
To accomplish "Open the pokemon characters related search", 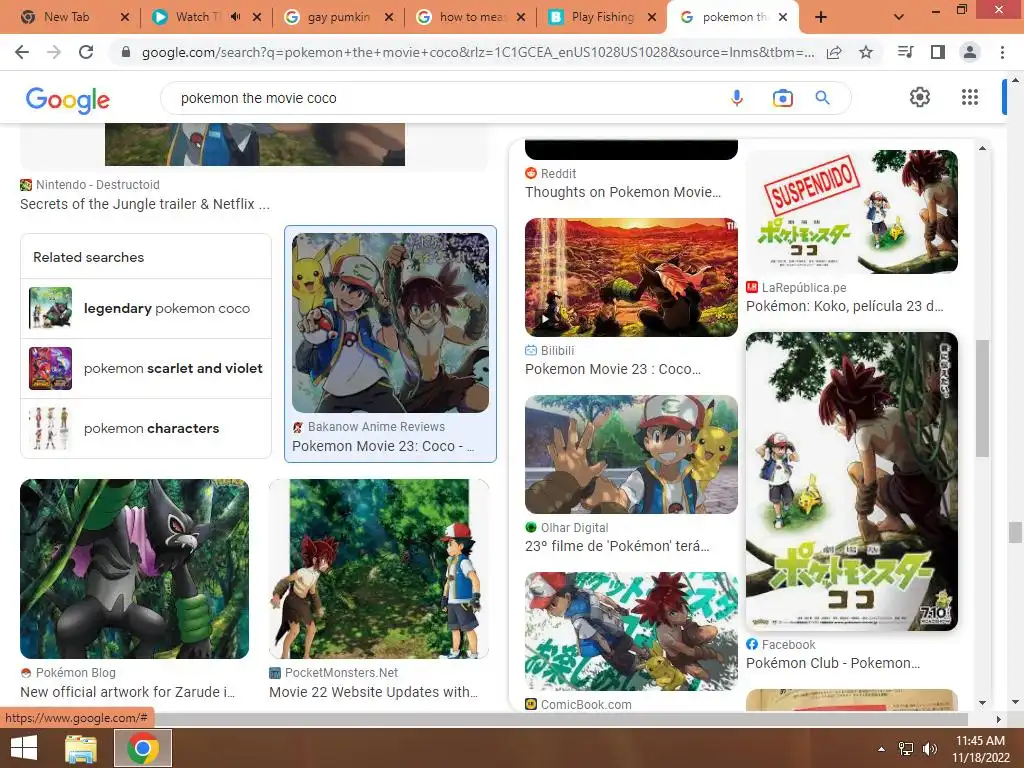I will 146,428.
